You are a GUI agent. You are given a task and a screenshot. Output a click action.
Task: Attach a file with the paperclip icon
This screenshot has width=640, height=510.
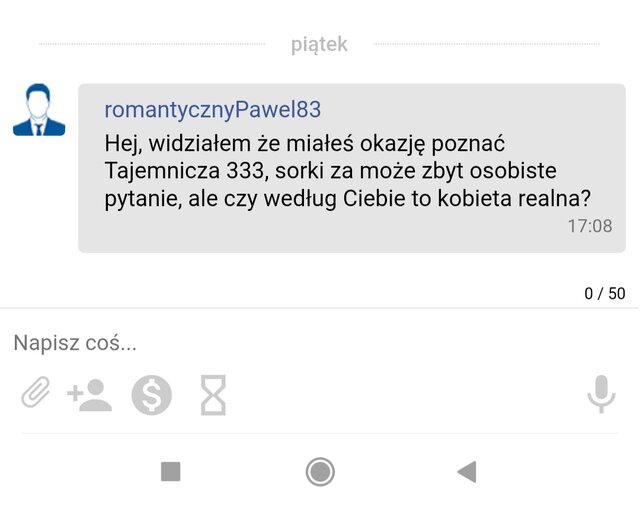pos(36,392)
